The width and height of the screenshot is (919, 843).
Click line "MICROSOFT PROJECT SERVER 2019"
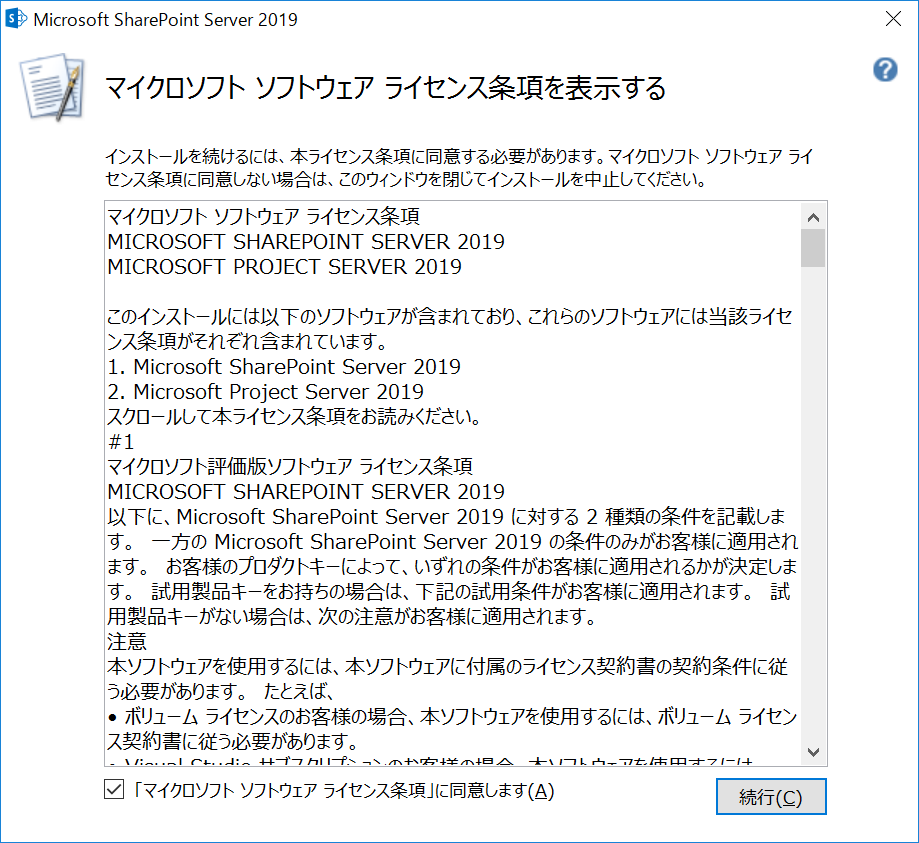coord(284,267)
